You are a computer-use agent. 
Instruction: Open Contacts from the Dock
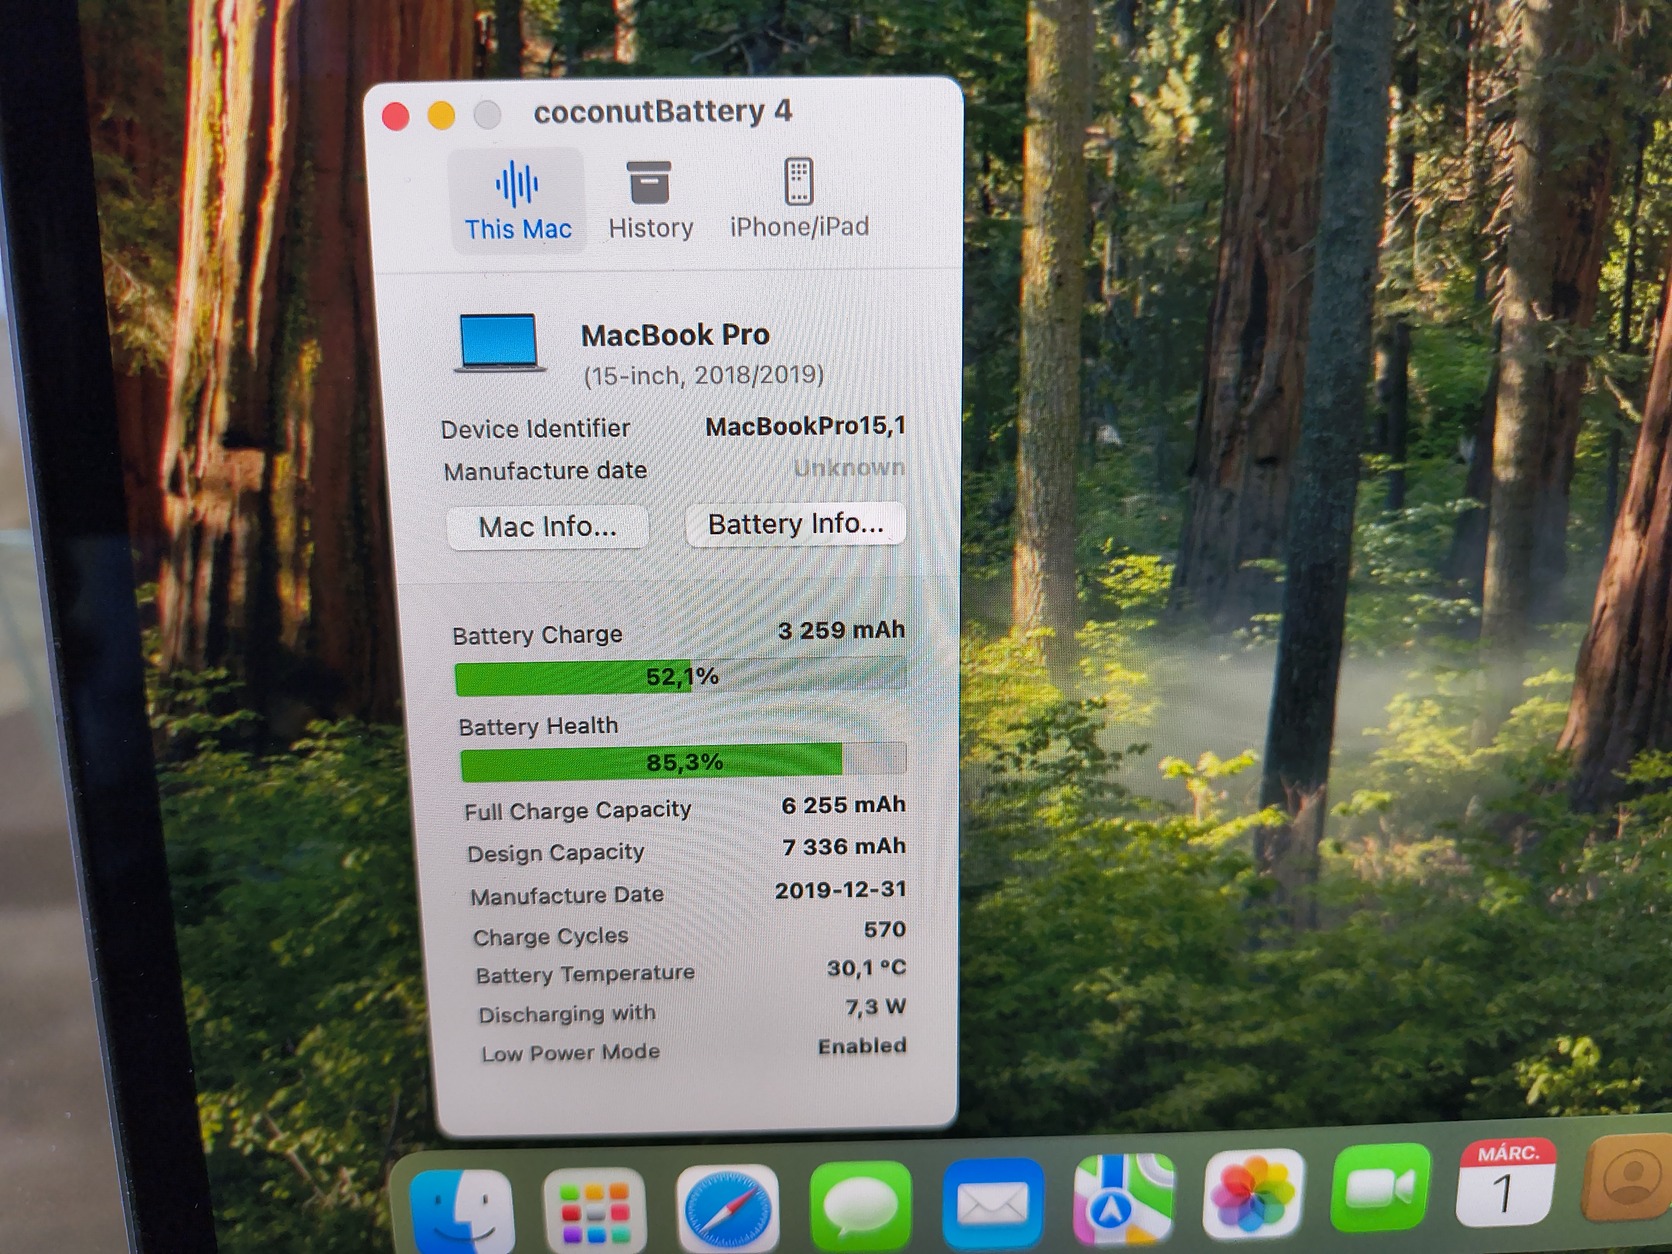click(x=1628, y=1177)
